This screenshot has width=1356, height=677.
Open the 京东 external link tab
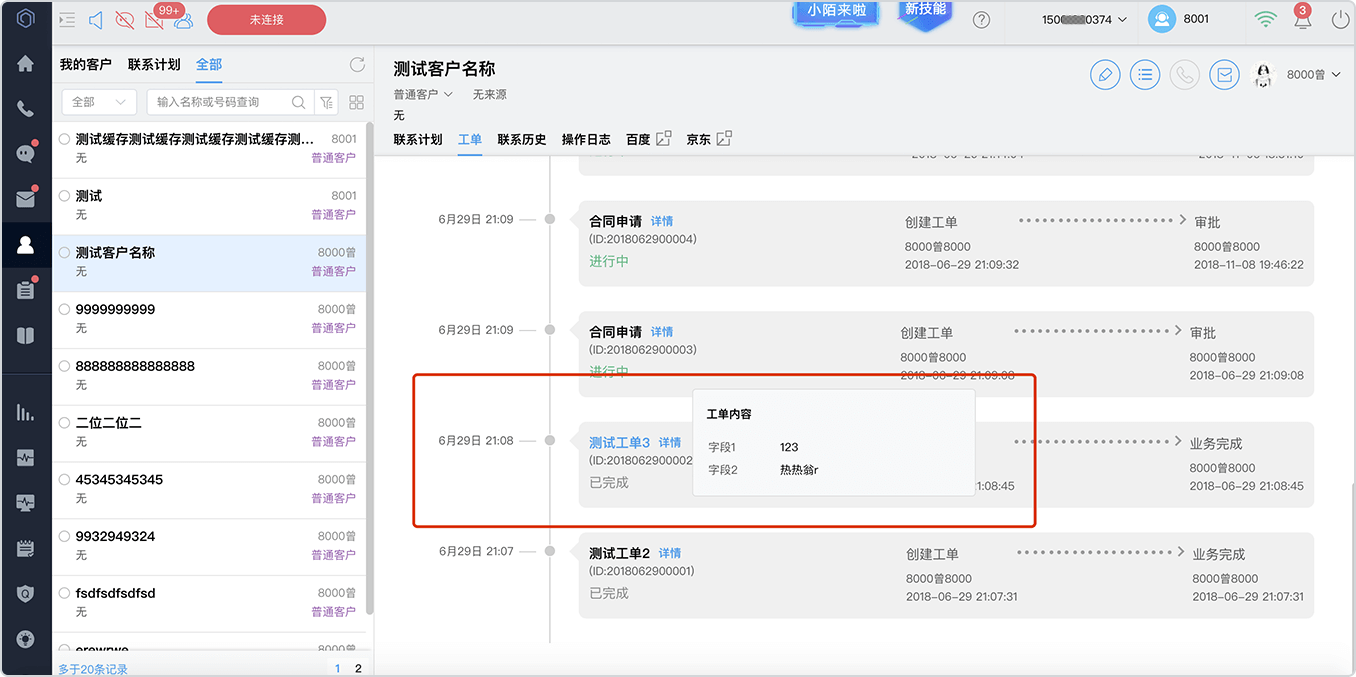click(x=709, y=139)
